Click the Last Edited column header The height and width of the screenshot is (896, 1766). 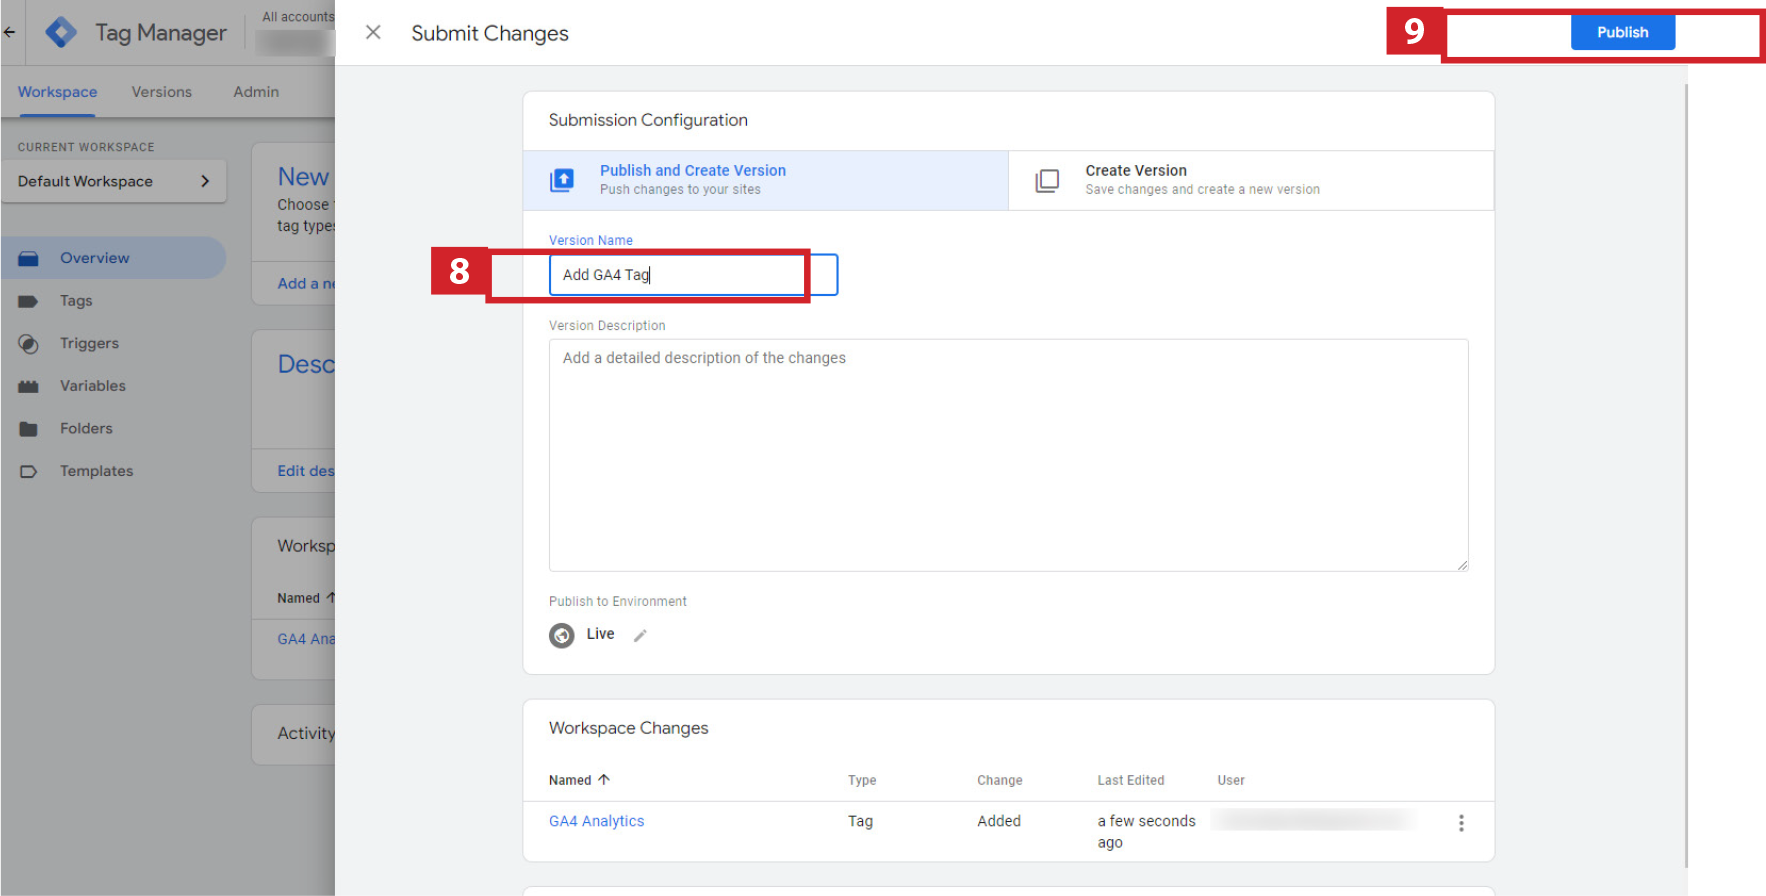(1130, 780)
